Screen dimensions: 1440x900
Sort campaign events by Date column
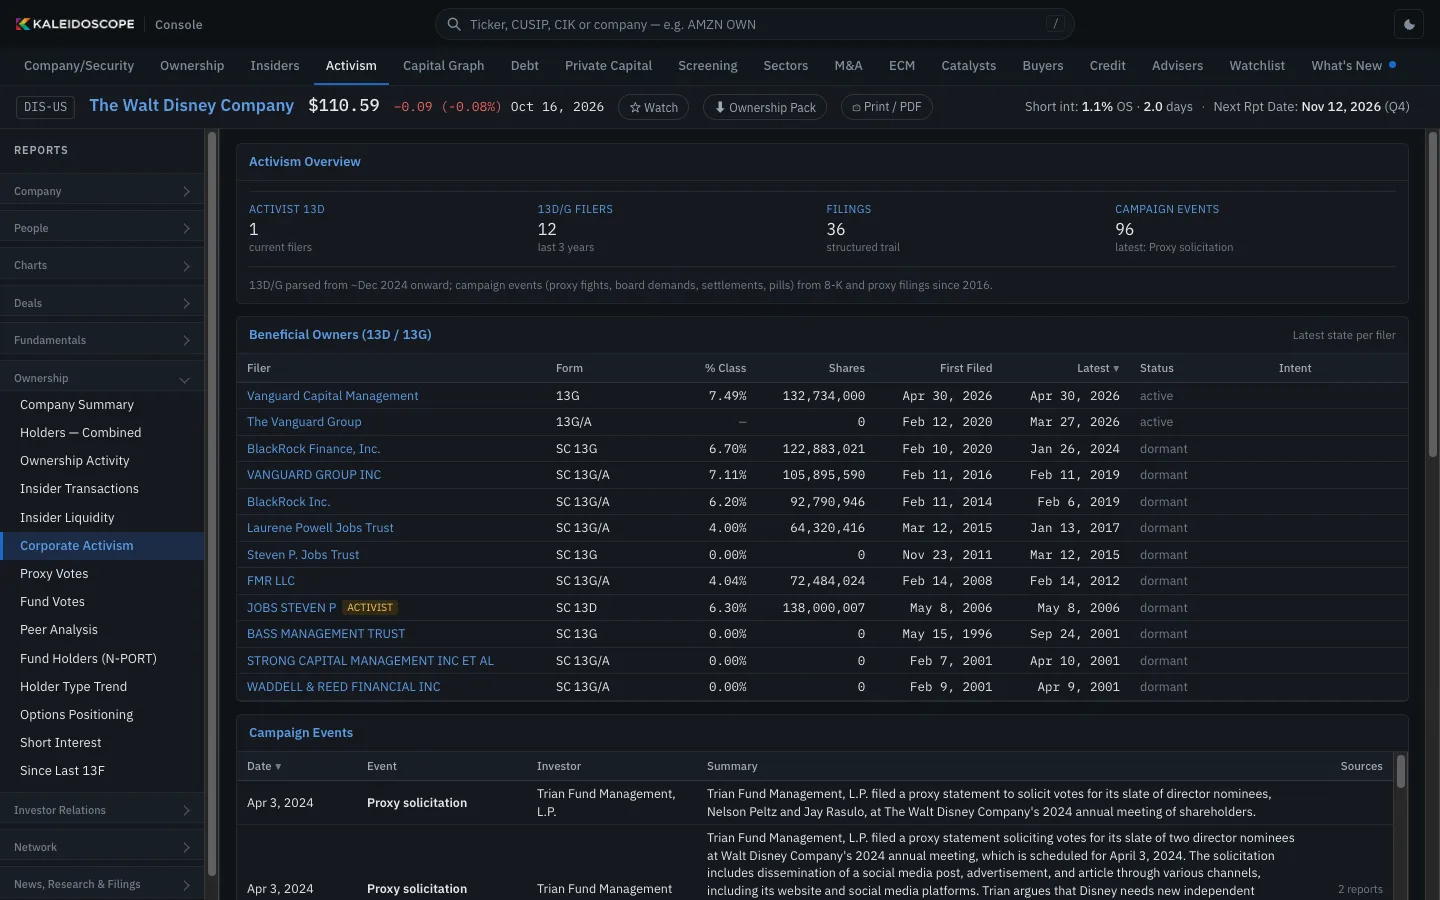coord(264,766)
